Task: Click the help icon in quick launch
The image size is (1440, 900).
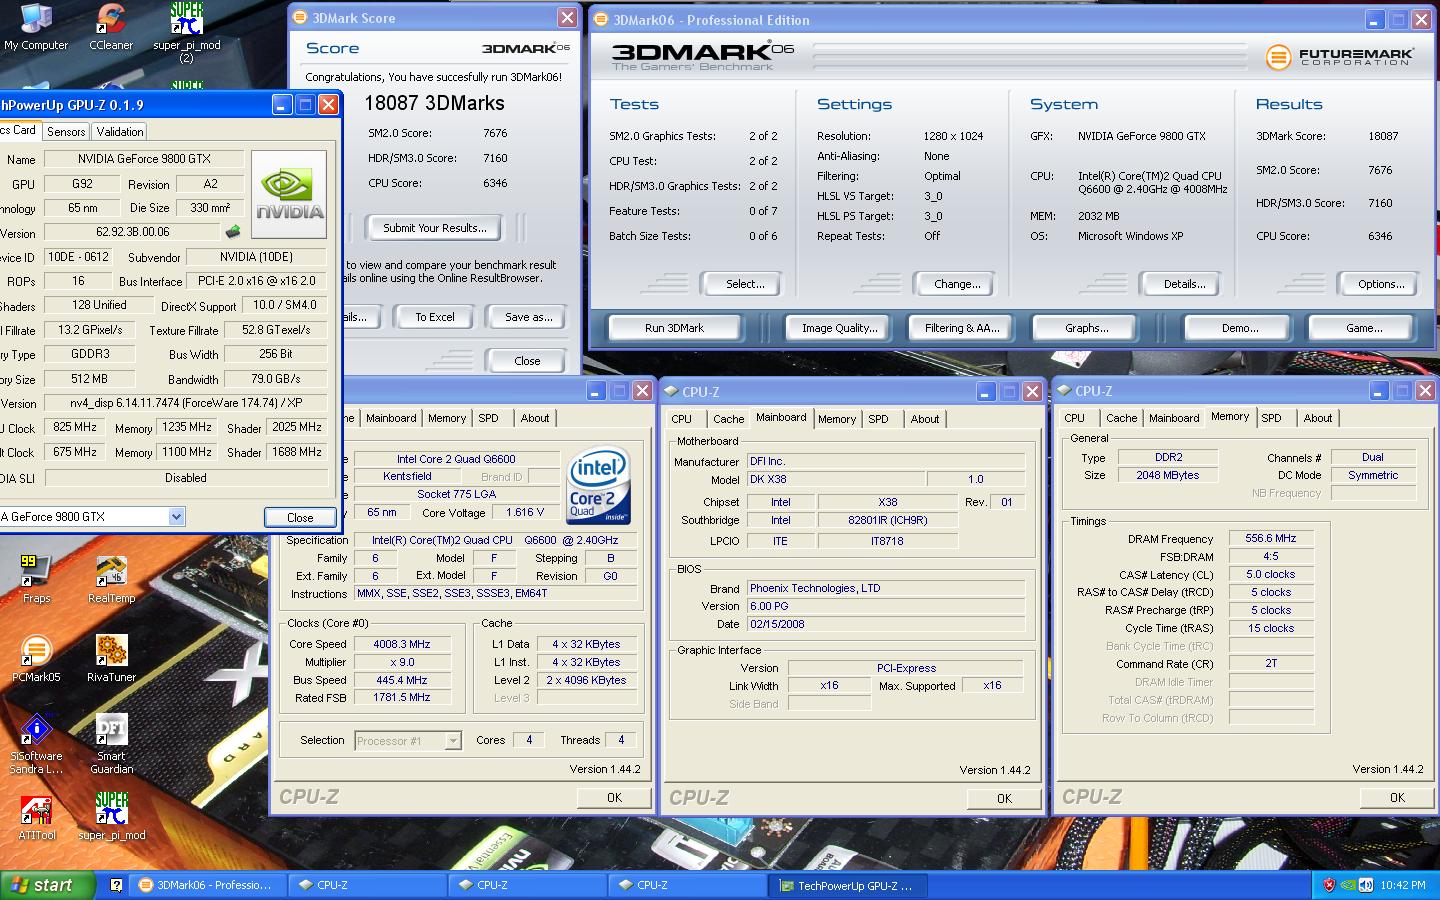Action: 116,885
